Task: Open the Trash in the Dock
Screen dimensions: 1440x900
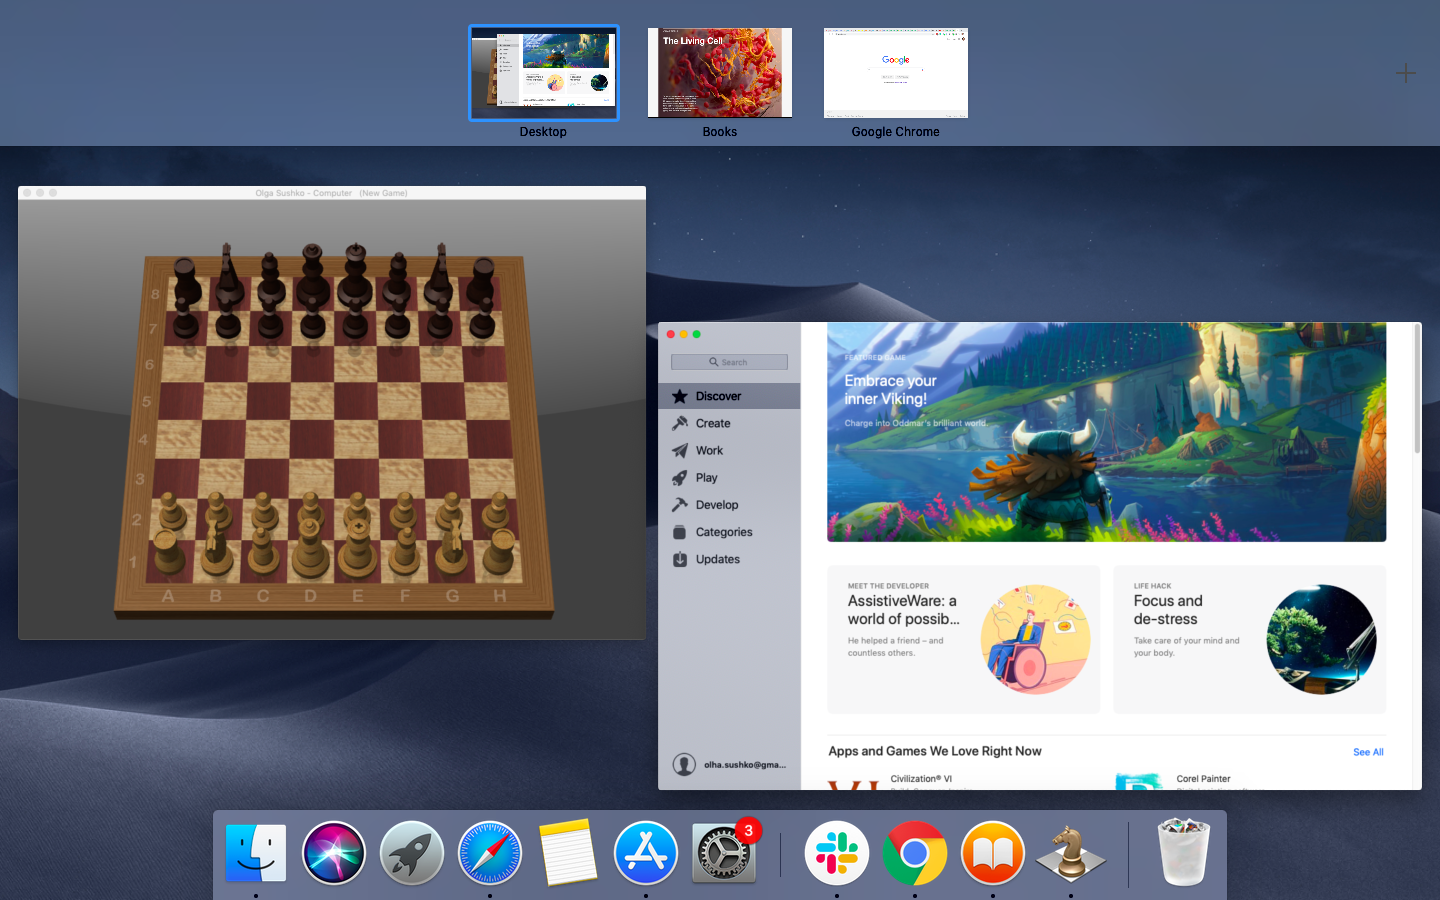Action: (x=1184, y=852)
